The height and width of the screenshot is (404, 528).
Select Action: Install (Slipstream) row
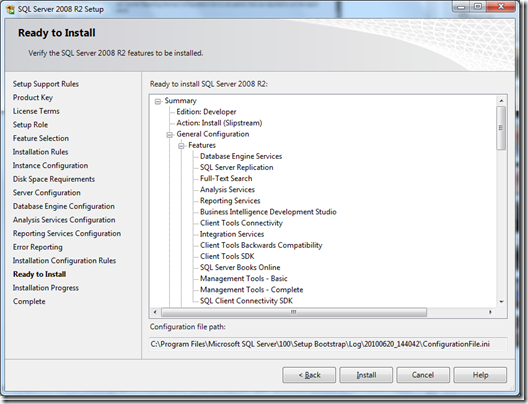219,123
